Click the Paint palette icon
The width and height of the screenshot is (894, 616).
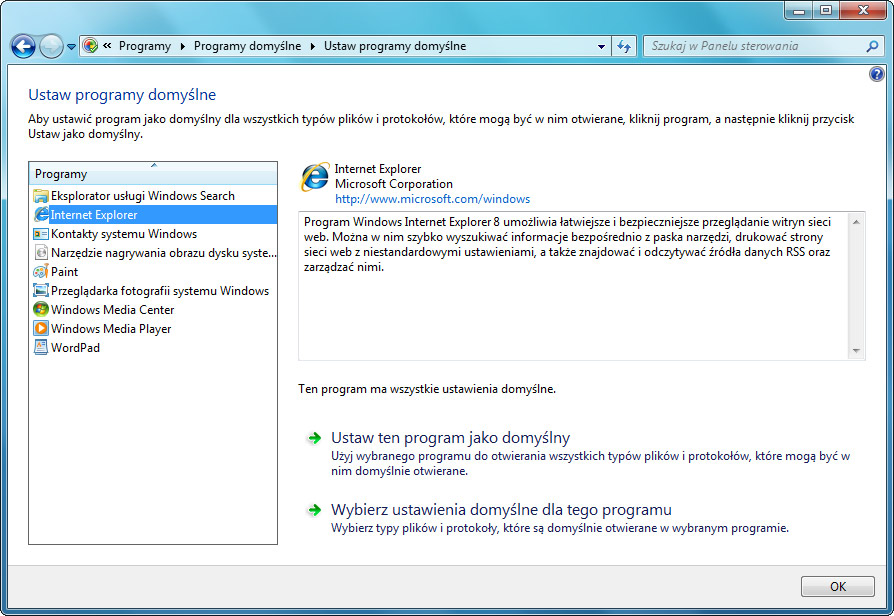pyautogui.click(x=40, y=271)
